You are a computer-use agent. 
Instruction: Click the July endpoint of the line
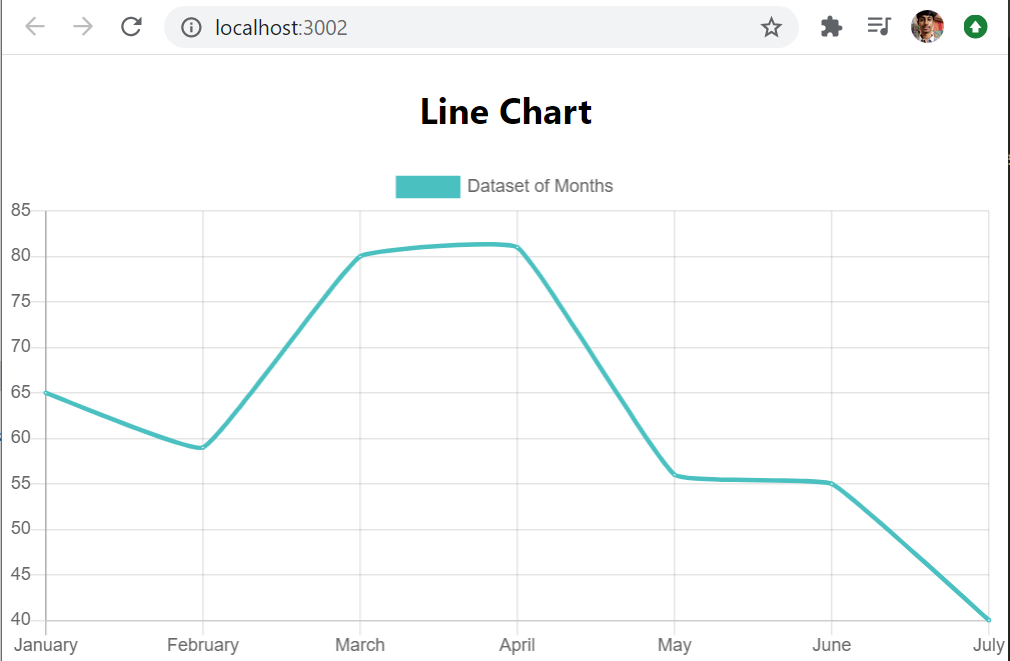[x=988, y=619]
